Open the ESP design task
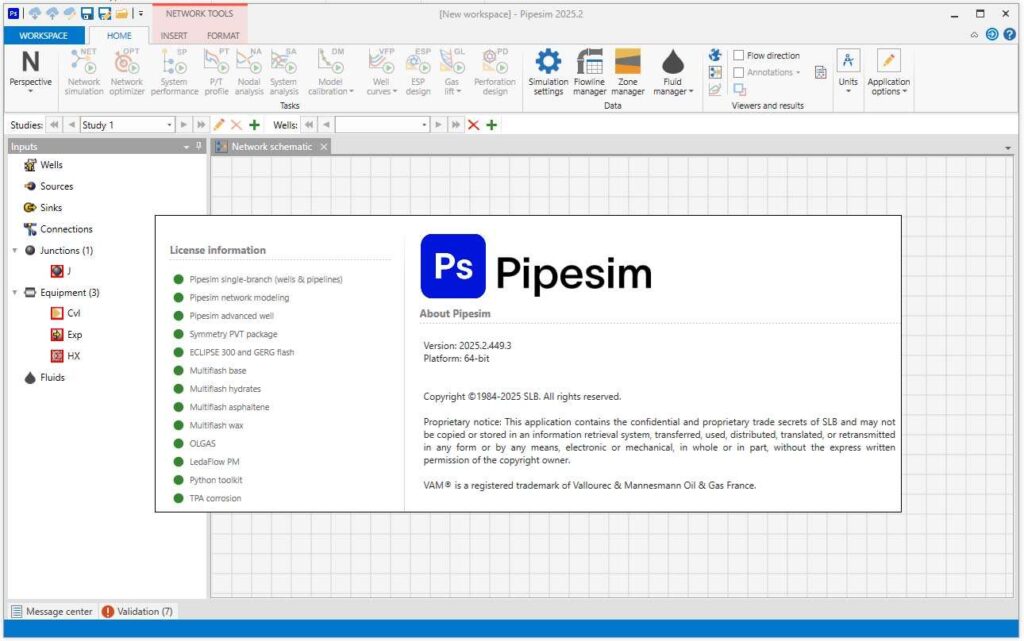This screenshot has width=1024, height=641. point(418,72)
